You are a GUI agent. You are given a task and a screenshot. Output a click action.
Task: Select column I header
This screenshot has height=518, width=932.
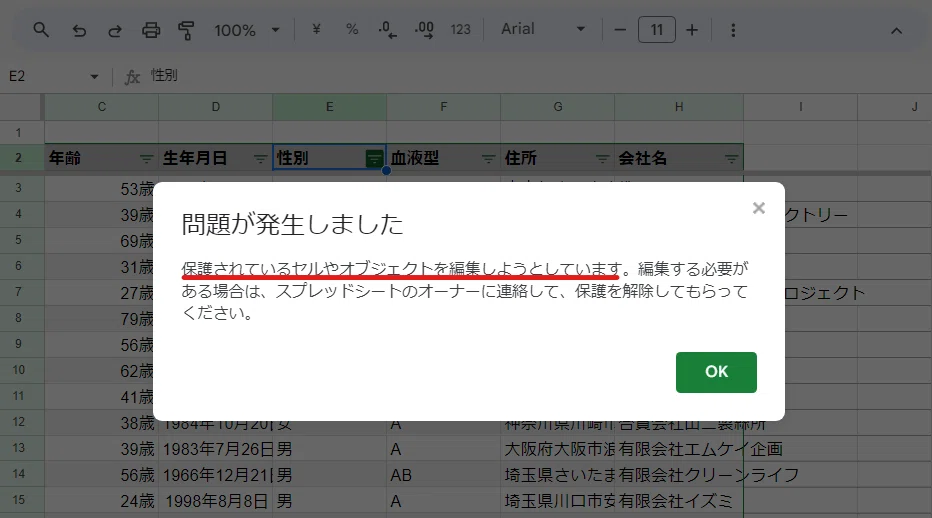[801, 106]
